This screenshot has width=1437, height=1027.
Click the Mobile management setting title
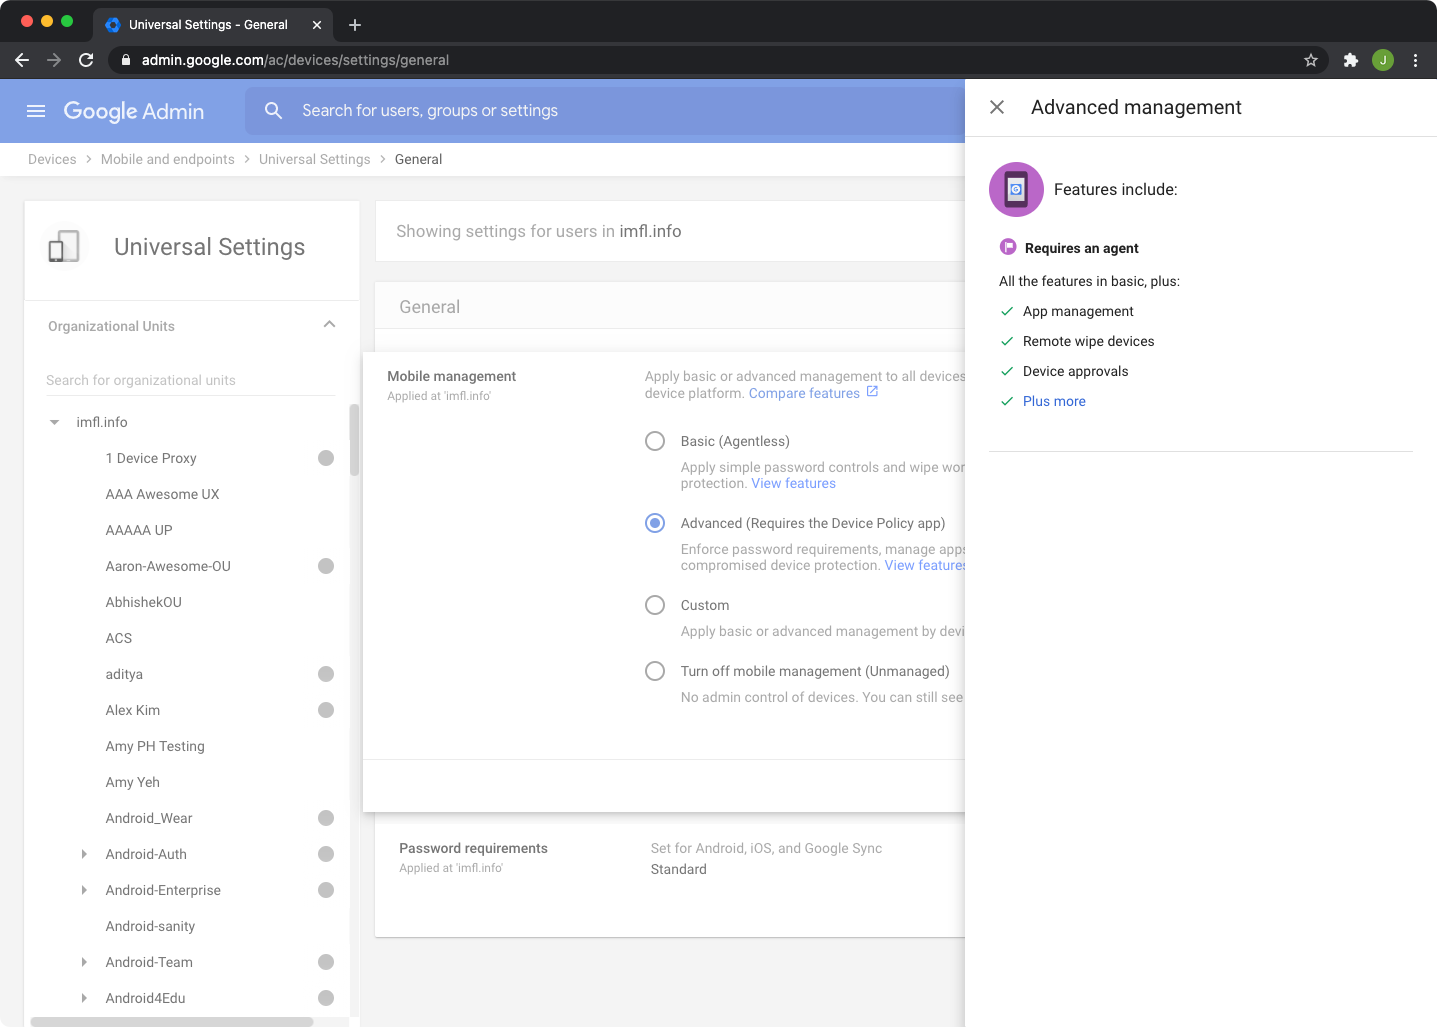(x=452, y=376)
